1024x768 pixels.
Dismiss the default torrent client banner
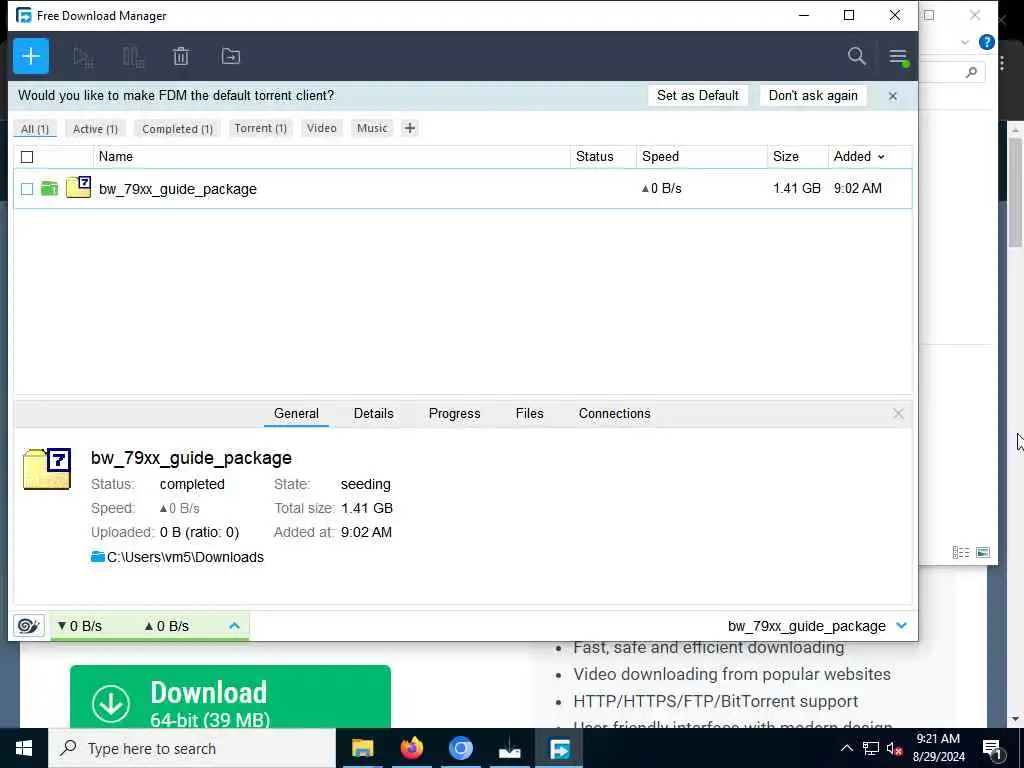click(x=893, y=96)
